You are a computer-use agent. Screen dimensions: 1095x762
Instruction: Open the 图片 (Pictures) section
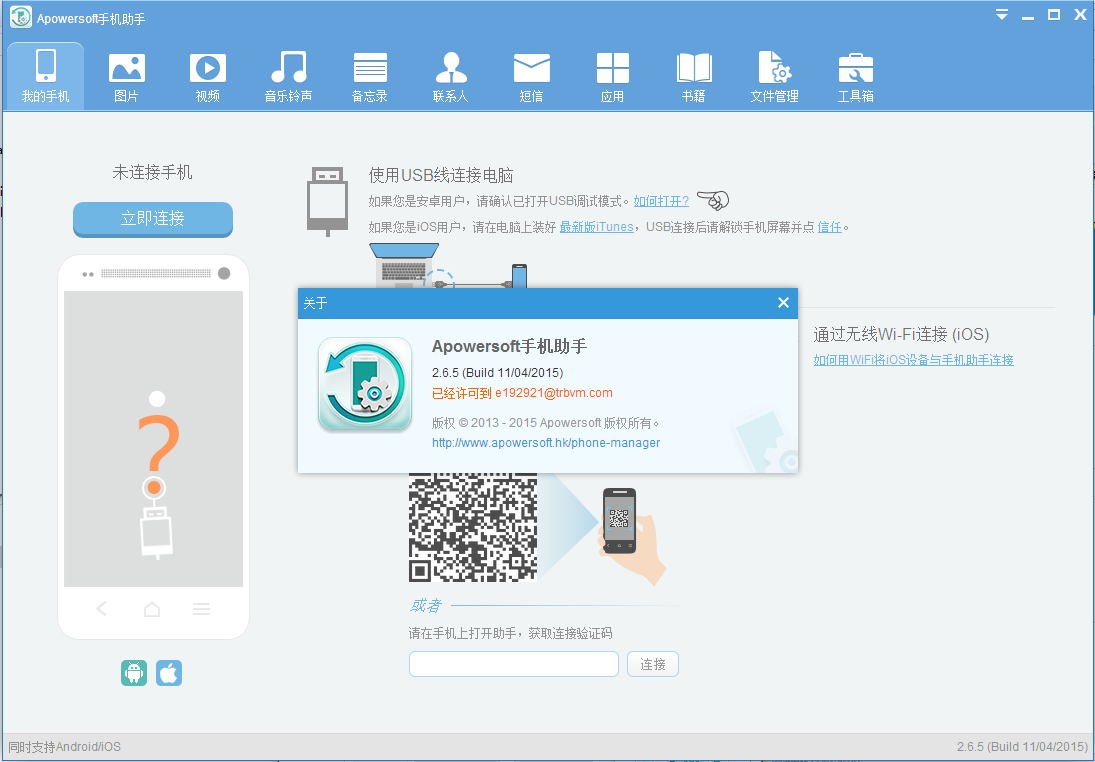point(126,76)
